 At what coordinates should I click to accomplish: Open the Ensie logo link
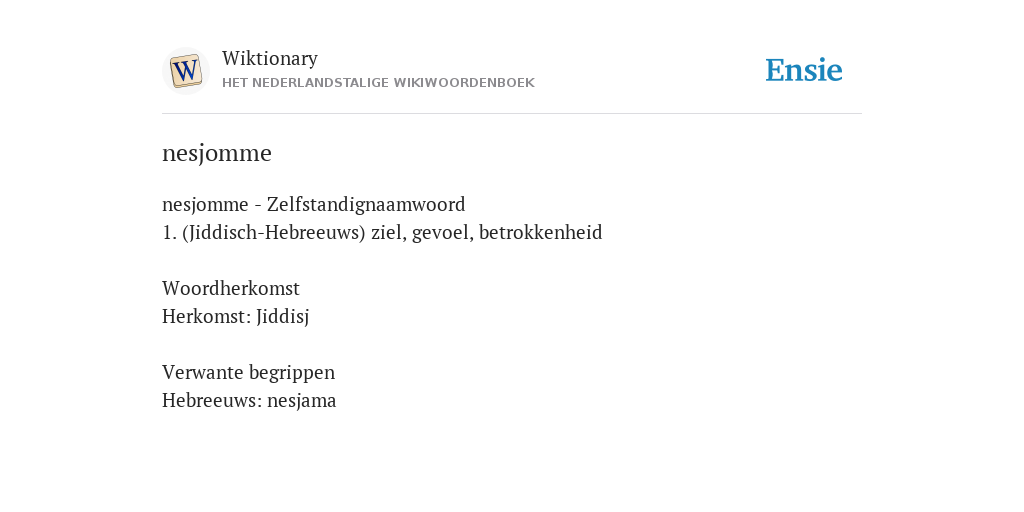(x=804, y=71)
